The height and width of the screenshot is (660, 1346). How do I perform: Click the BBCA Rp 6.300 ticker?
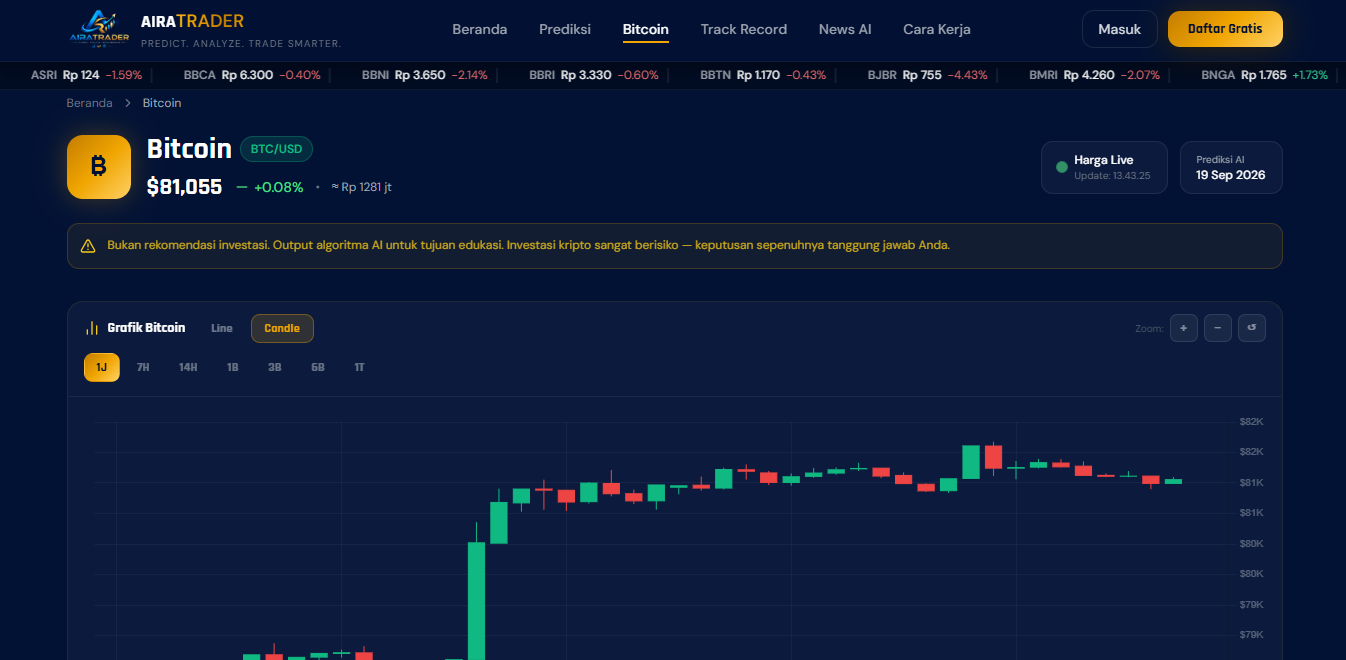click(252, 75)
